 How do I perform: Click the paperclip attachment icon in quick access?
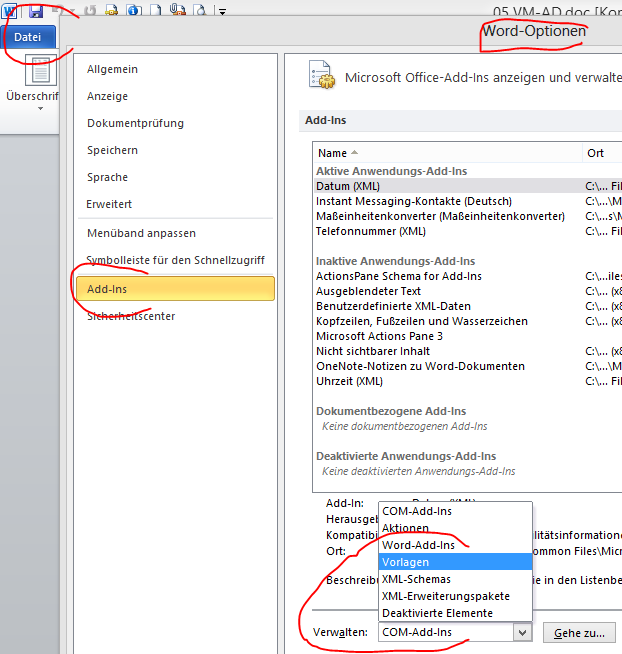(x=178, y=10)
